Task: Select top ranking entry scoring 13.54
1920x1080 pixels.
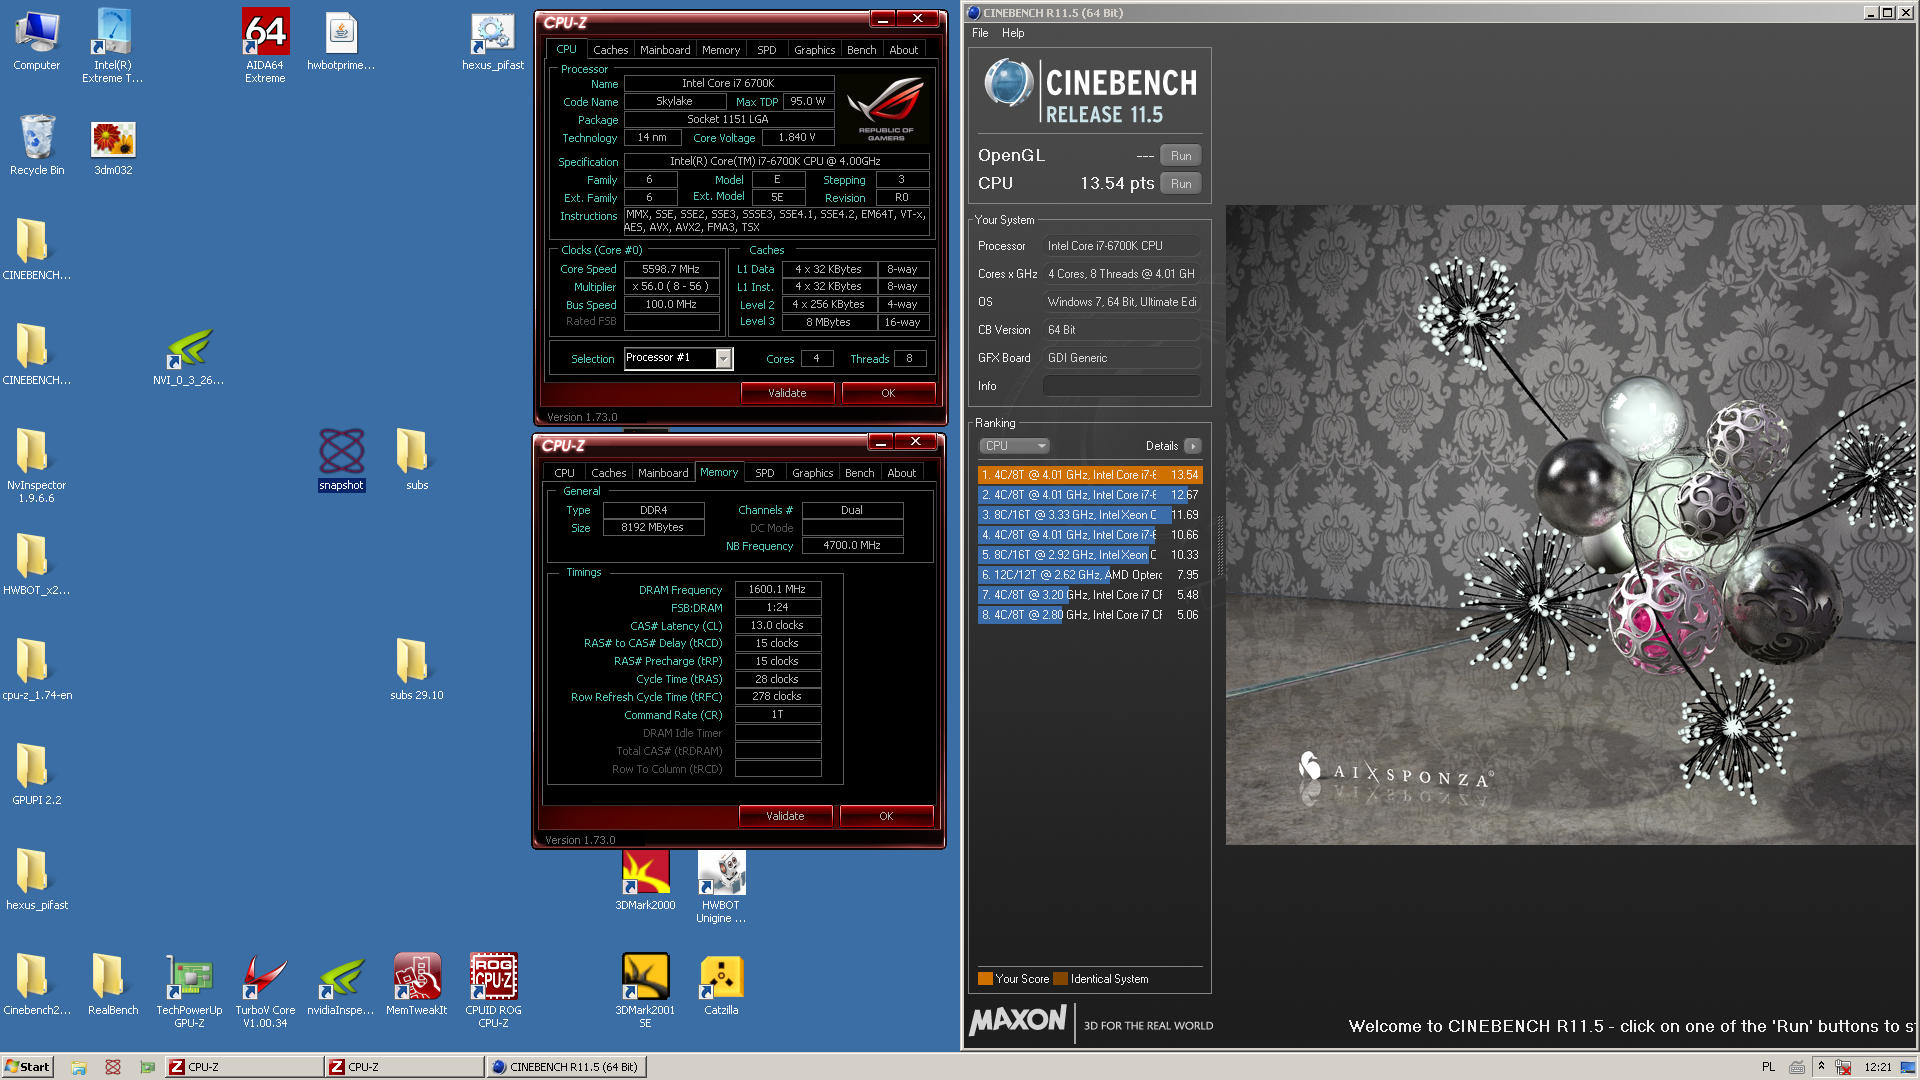Action: click(x=1090, y=475)
